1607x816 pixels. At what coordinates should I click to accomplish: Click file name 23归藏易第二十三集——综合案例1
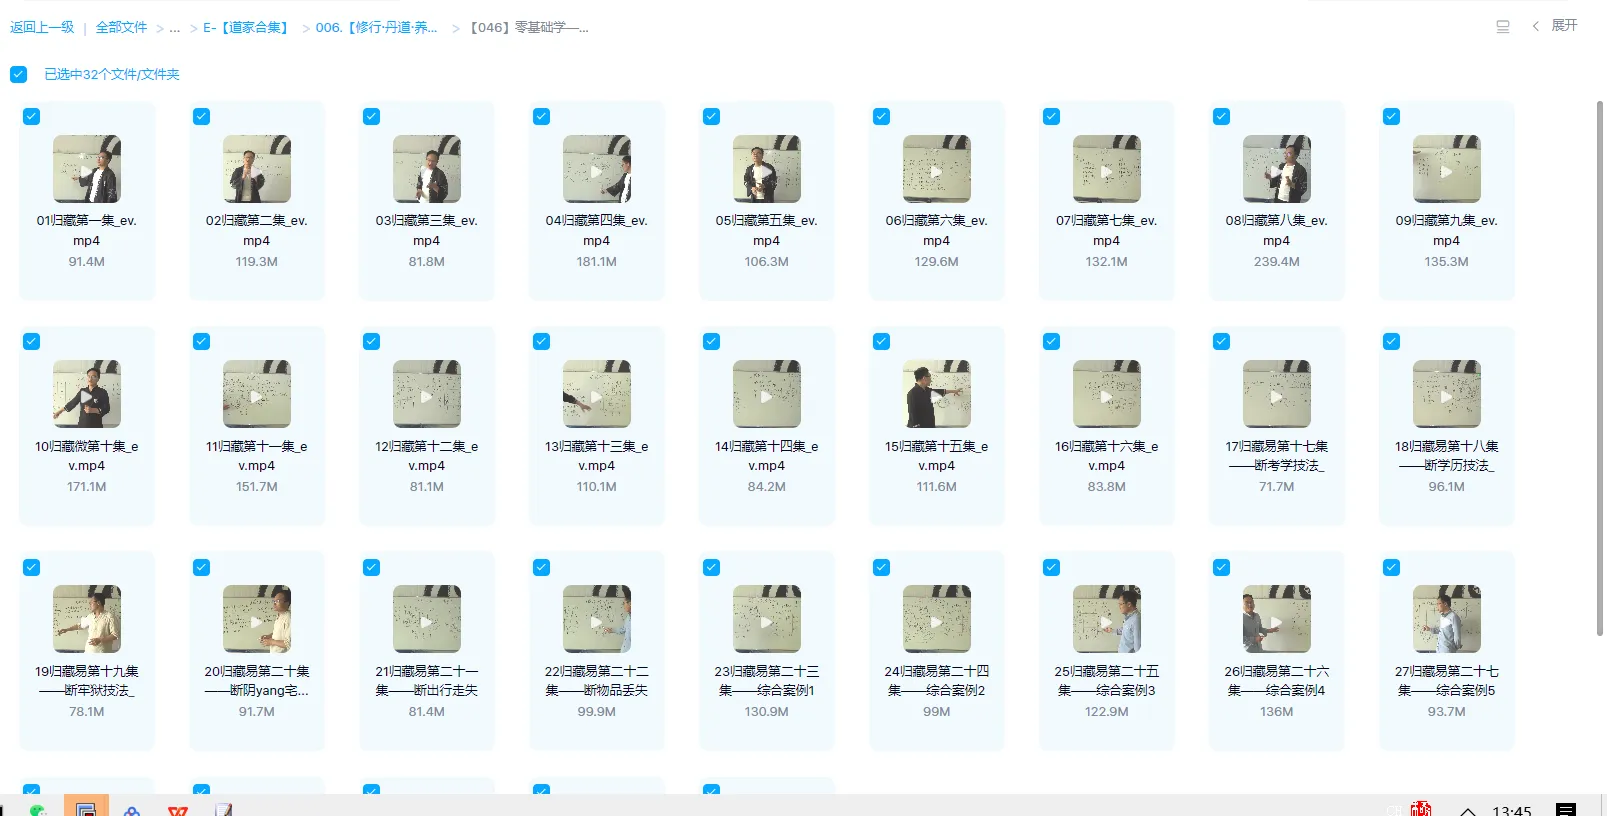767,681
